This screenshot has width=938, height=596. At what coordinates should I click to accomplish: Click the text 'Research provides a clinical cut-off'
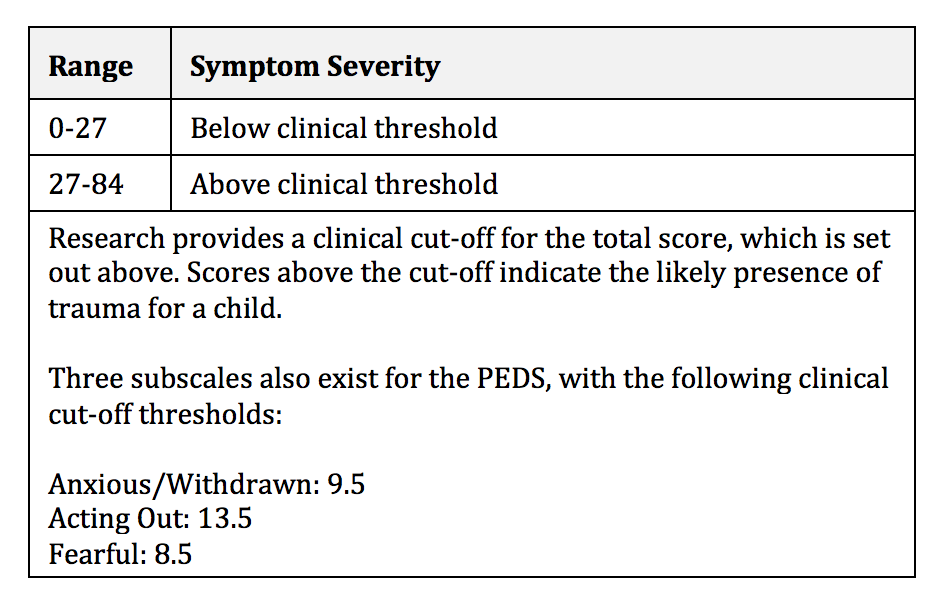coord(271,239)
